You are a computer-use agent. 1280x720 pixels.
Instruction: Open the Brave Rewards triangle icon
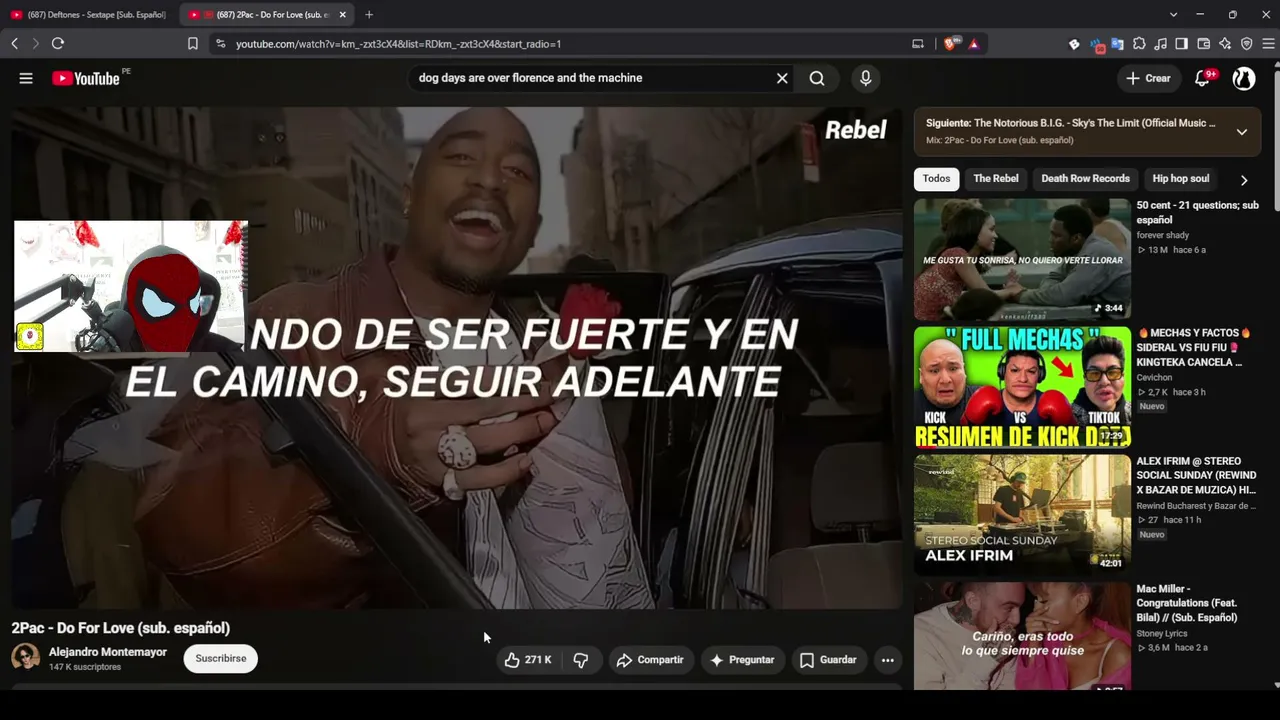[974, 44]
